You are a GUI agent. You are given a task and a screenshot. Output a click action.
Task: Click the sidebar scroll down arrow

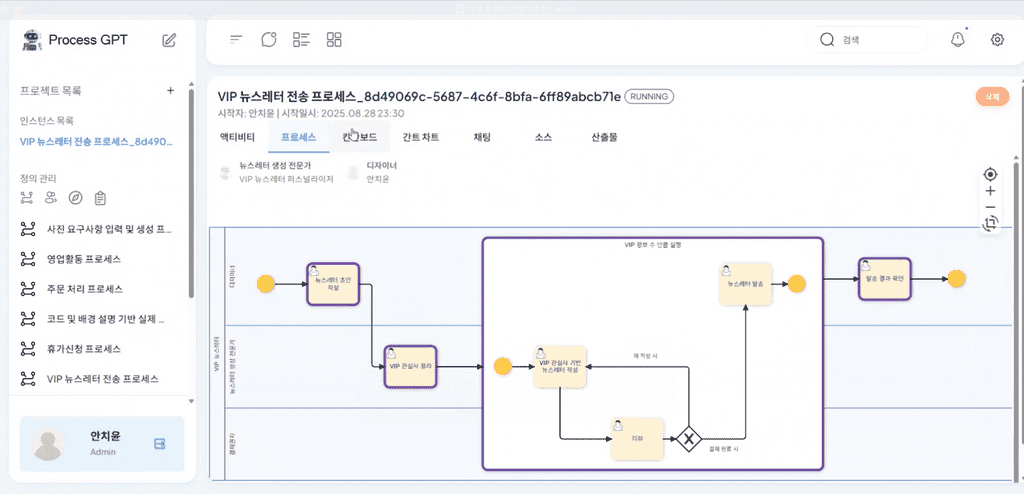coord(191,401)
